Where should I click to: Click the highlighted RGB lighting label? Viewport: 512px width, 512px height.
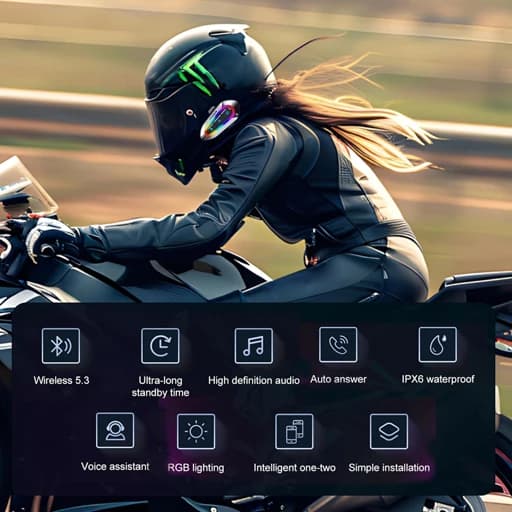(196, 468)
